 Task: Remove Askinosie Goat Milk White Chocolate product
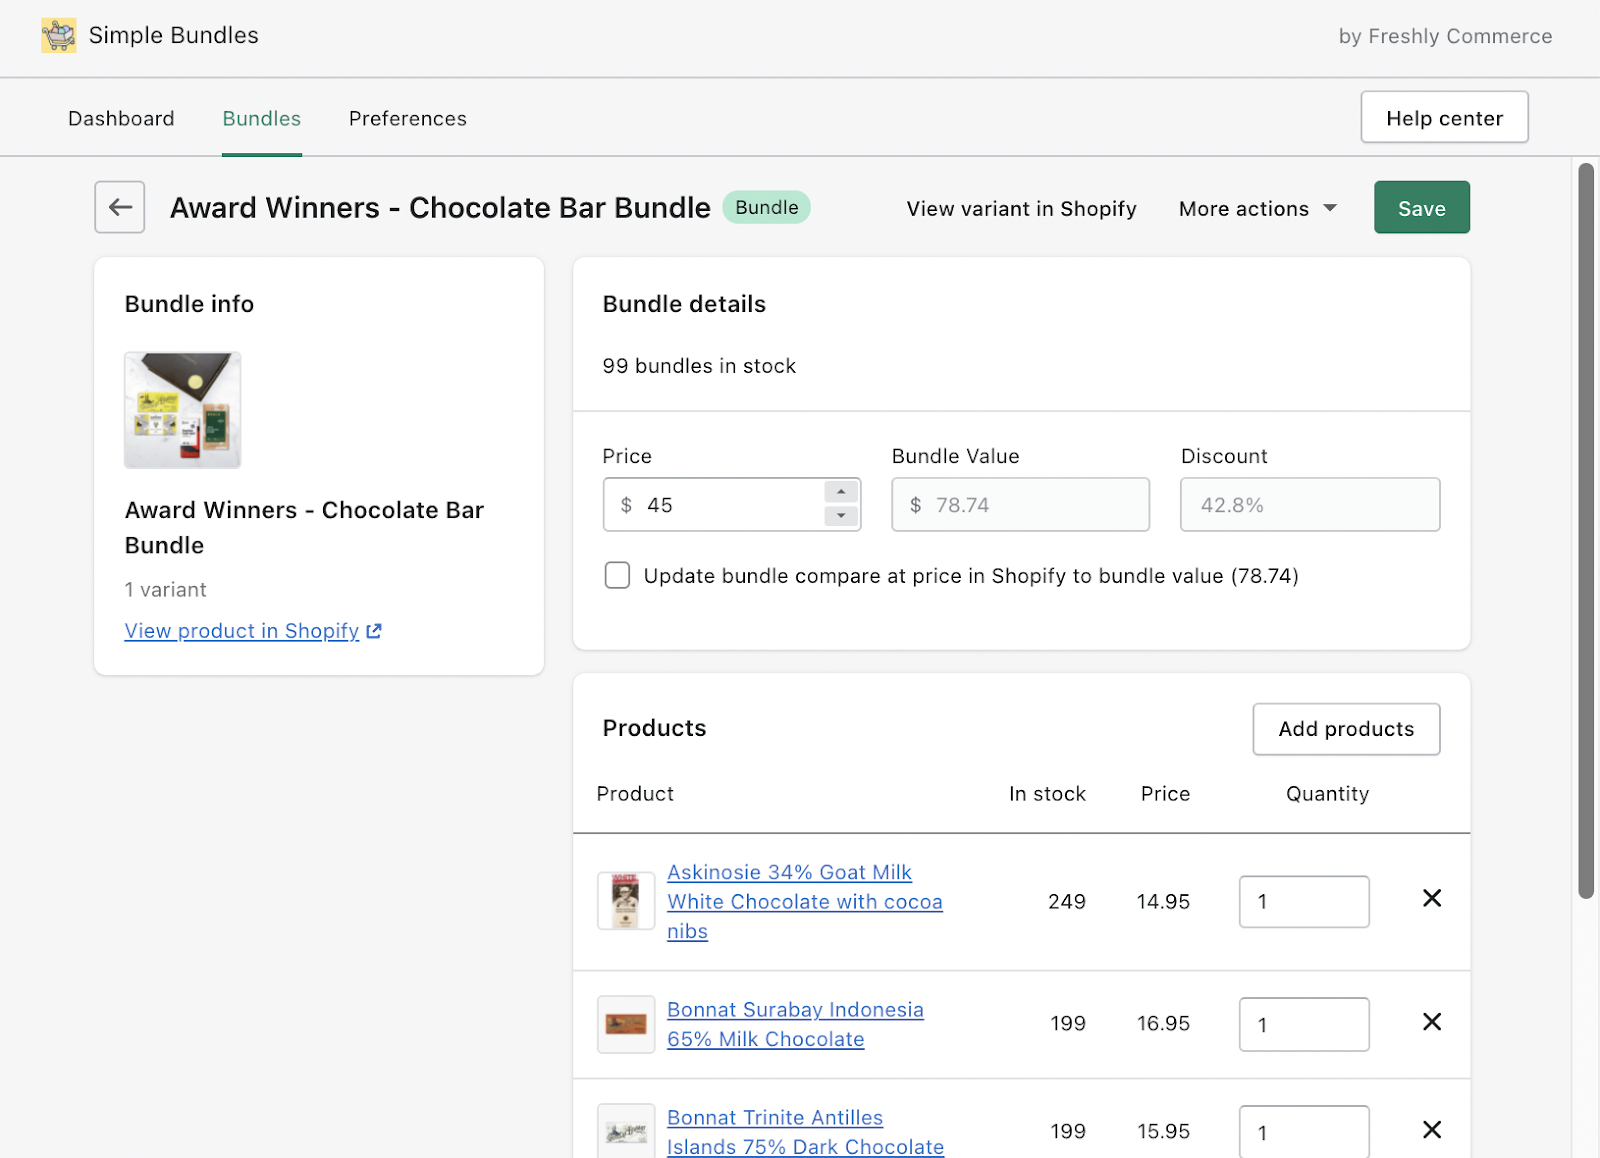click(1431, 899)
